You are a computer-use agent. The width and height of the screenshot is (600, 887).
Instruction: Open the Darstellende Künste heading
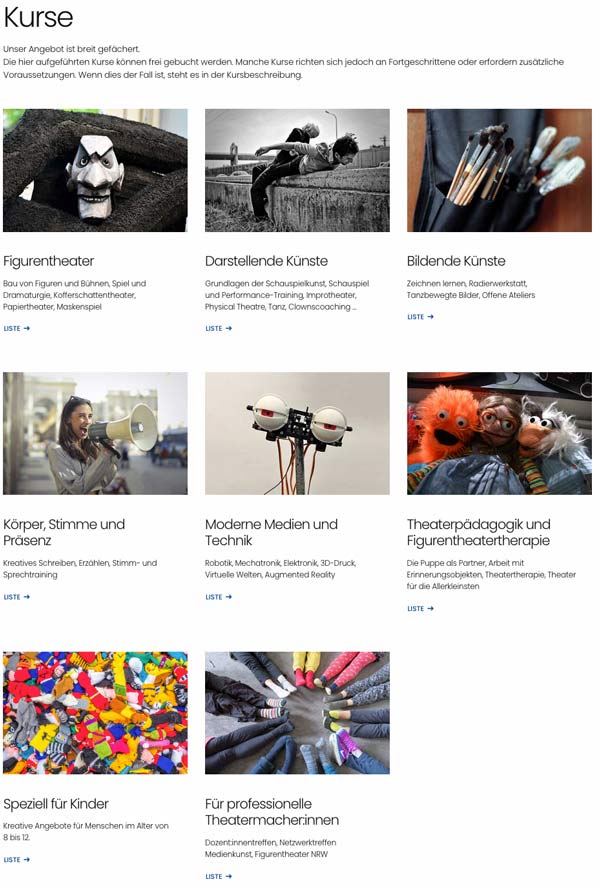point(266,261)
